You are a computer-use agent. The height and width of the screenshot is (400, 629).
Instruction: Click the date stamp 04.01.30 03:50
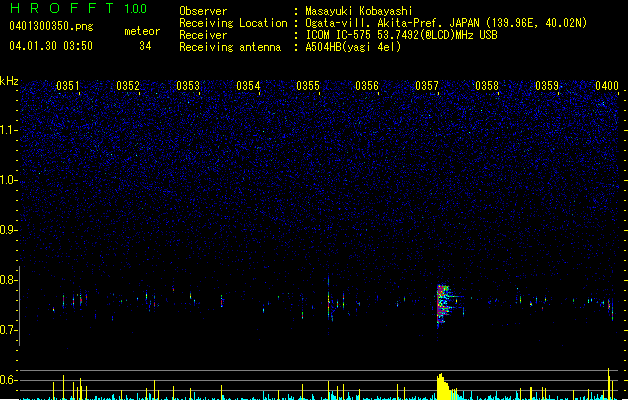[51, 46]
